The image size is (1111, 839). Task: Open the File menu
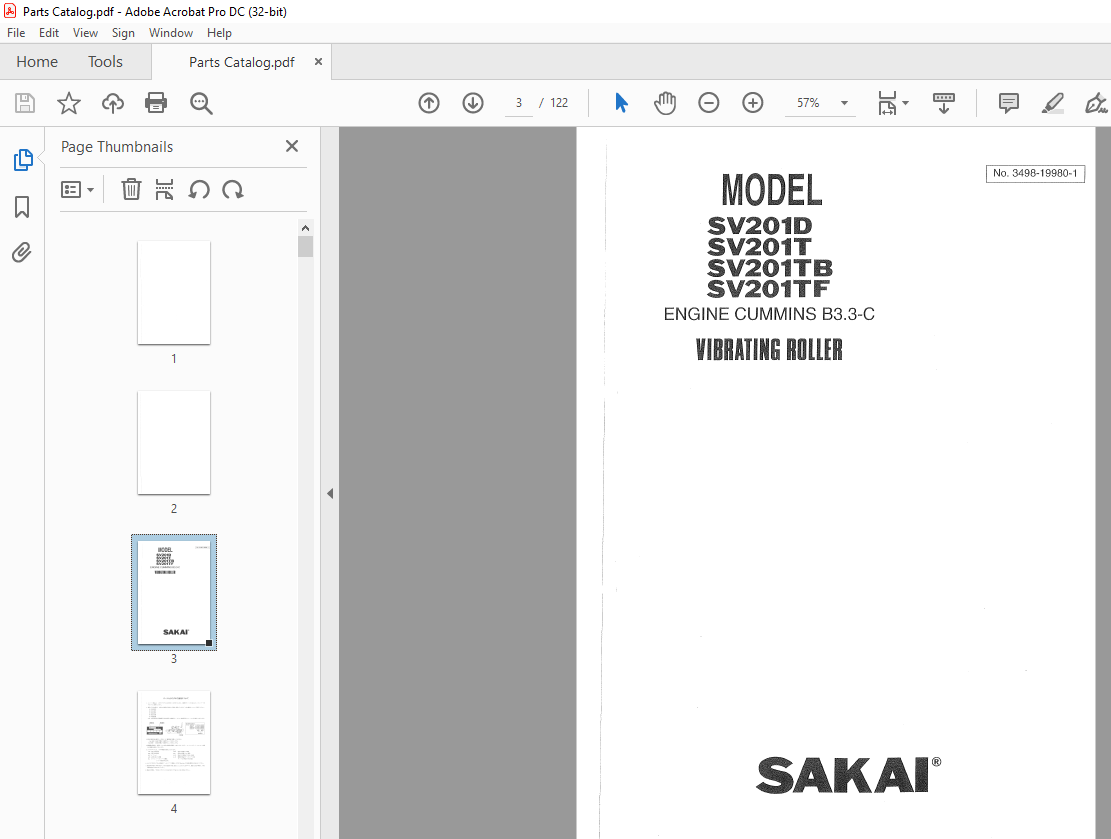[16, 33]
